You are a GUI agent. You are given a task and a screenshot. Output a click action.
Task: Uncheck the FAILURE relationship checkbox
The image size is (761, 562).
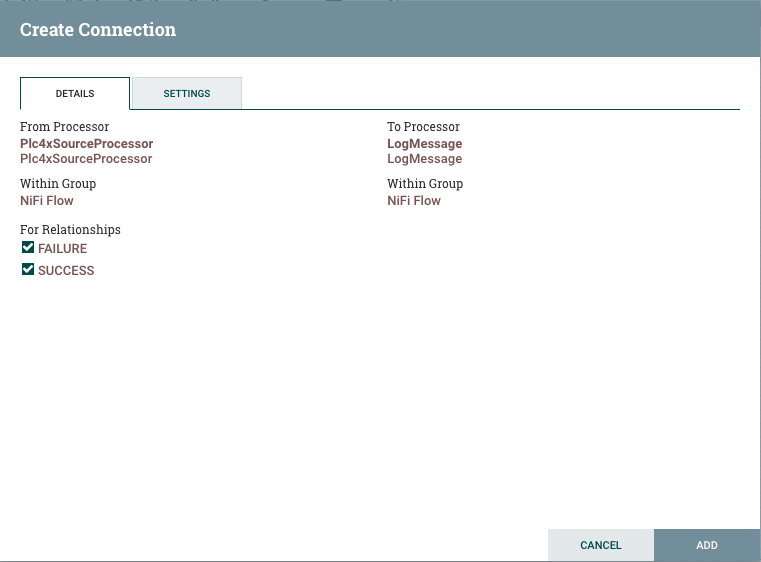(x=28, y=248)
